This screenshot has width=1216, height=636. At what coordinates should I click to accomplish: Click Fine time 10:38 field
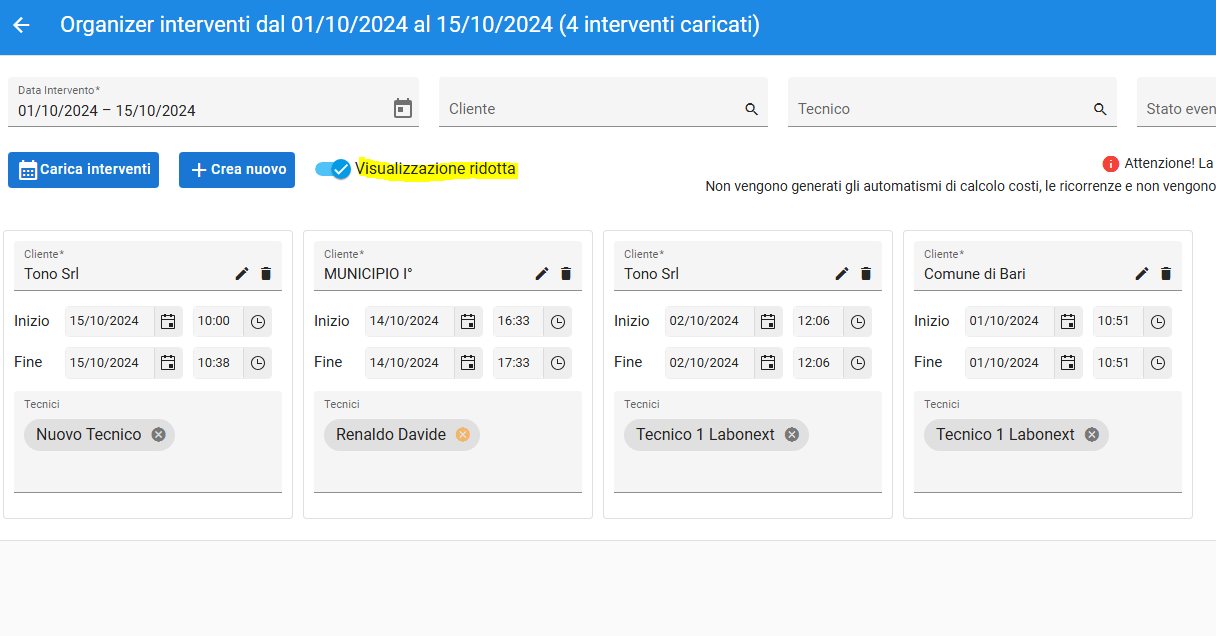218,363
